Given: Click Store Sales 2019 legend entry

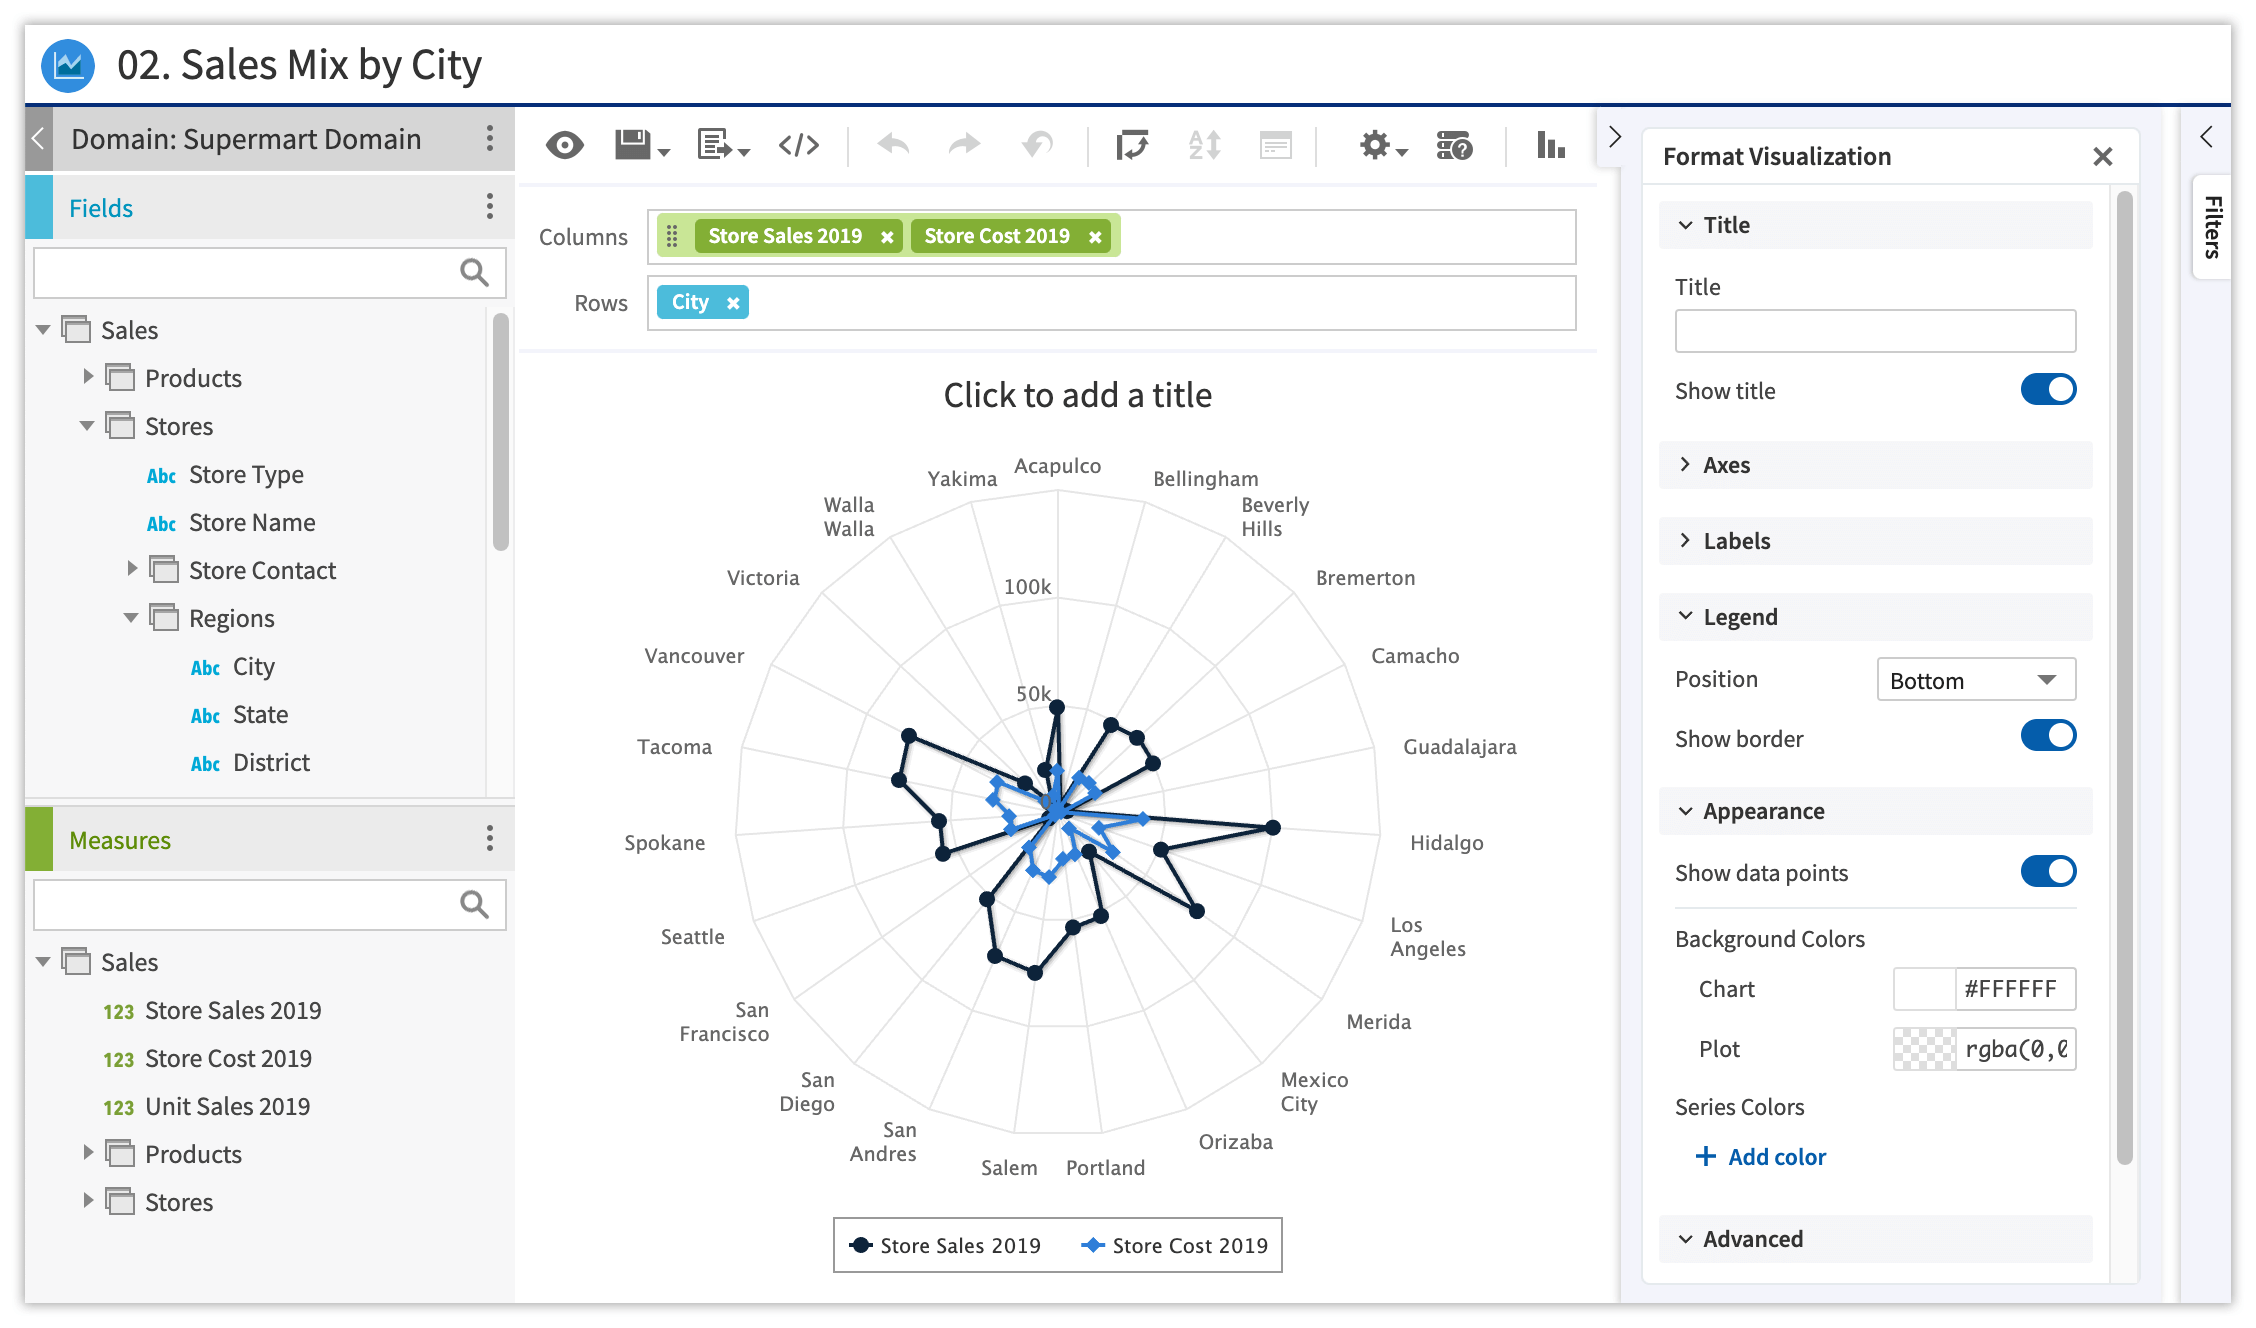Looking at the screenshot, I should click(945, 1246).
